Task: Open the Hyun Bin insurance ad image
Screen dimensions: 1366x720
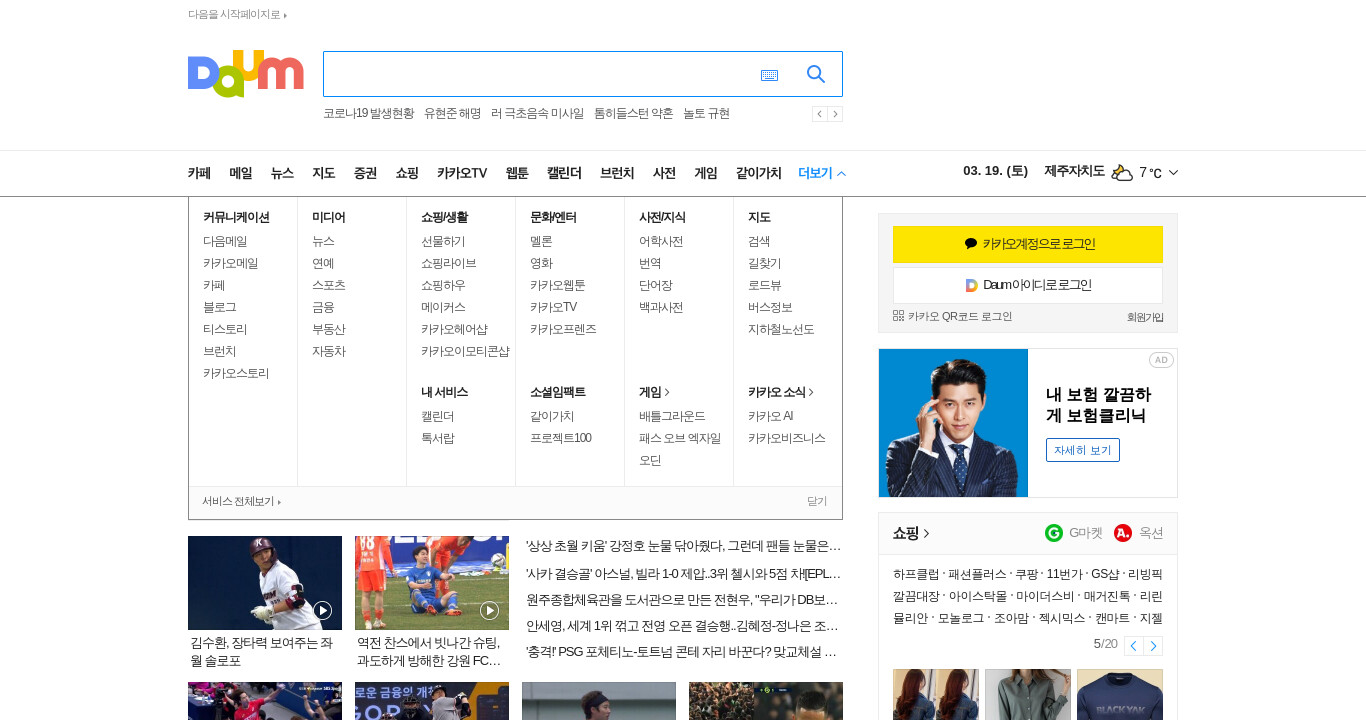Action: [953, 423]
